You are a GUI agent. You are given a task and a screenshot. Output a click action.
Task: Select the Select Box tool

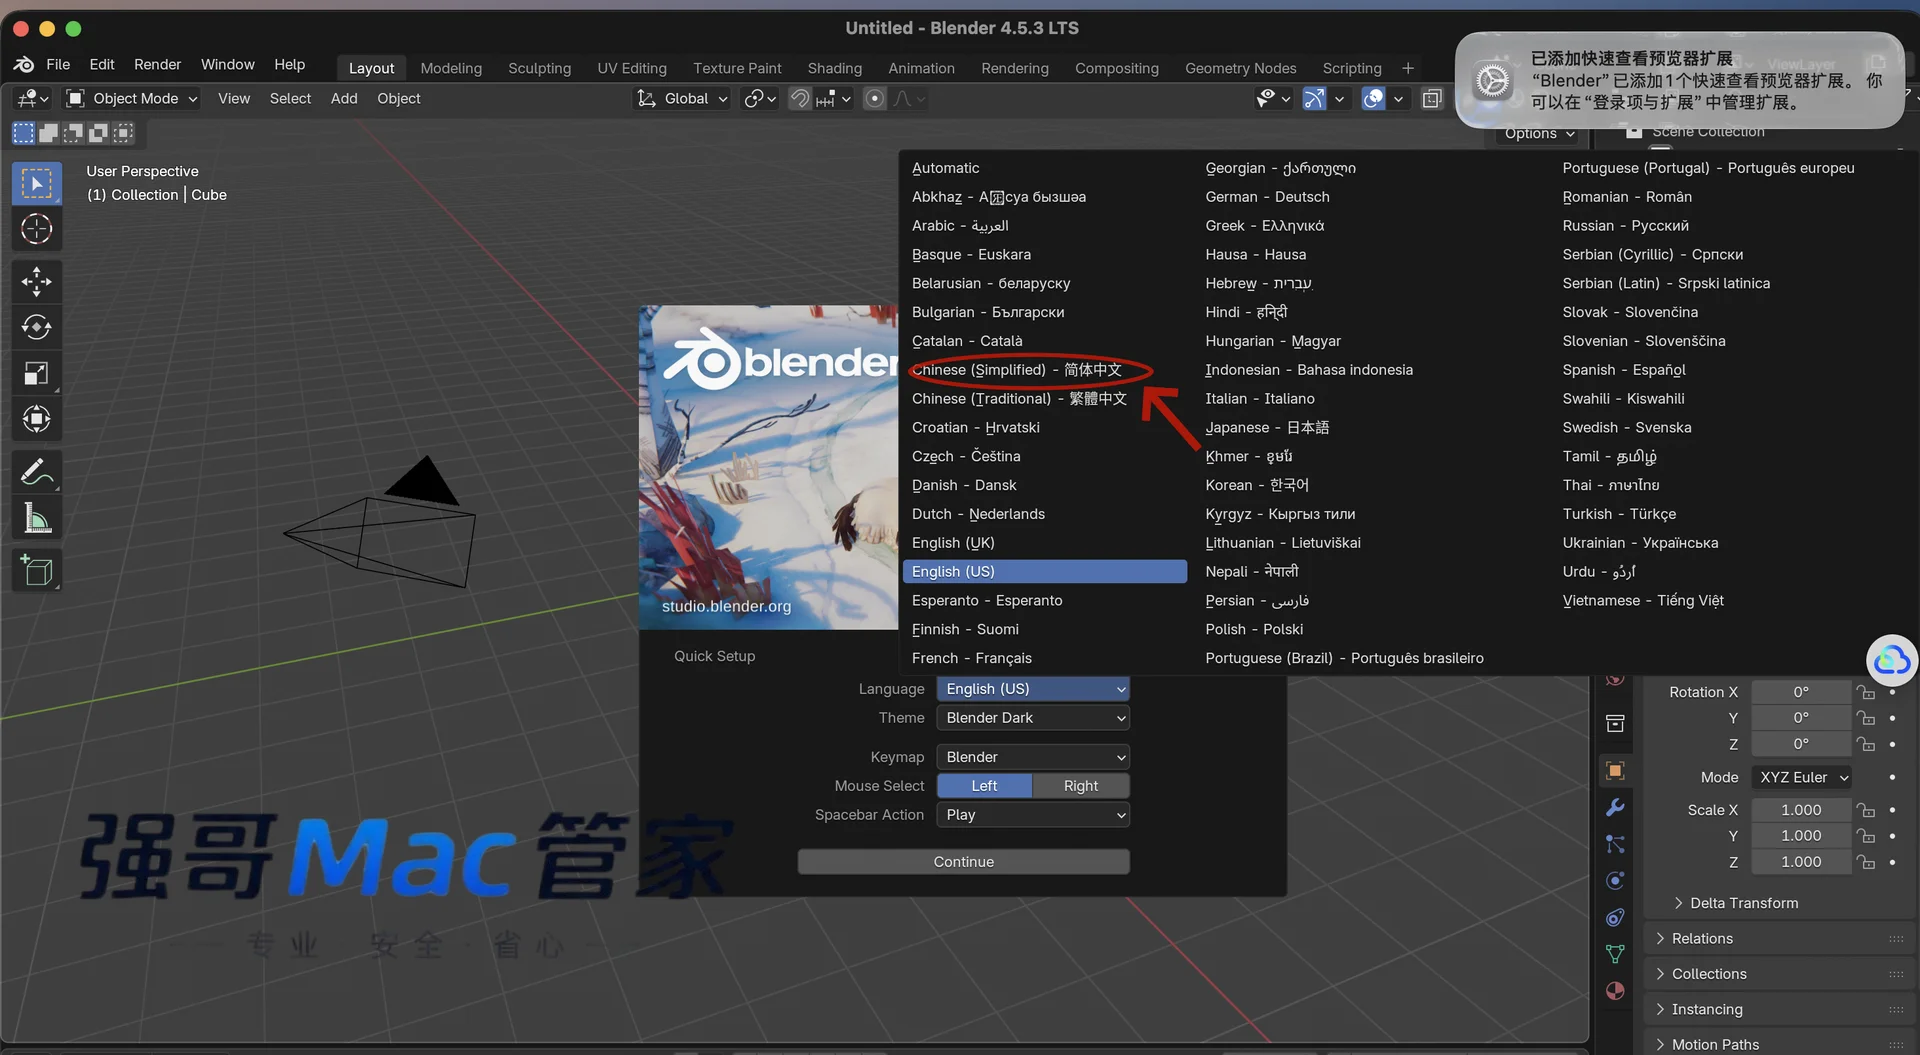click(37, 184)
